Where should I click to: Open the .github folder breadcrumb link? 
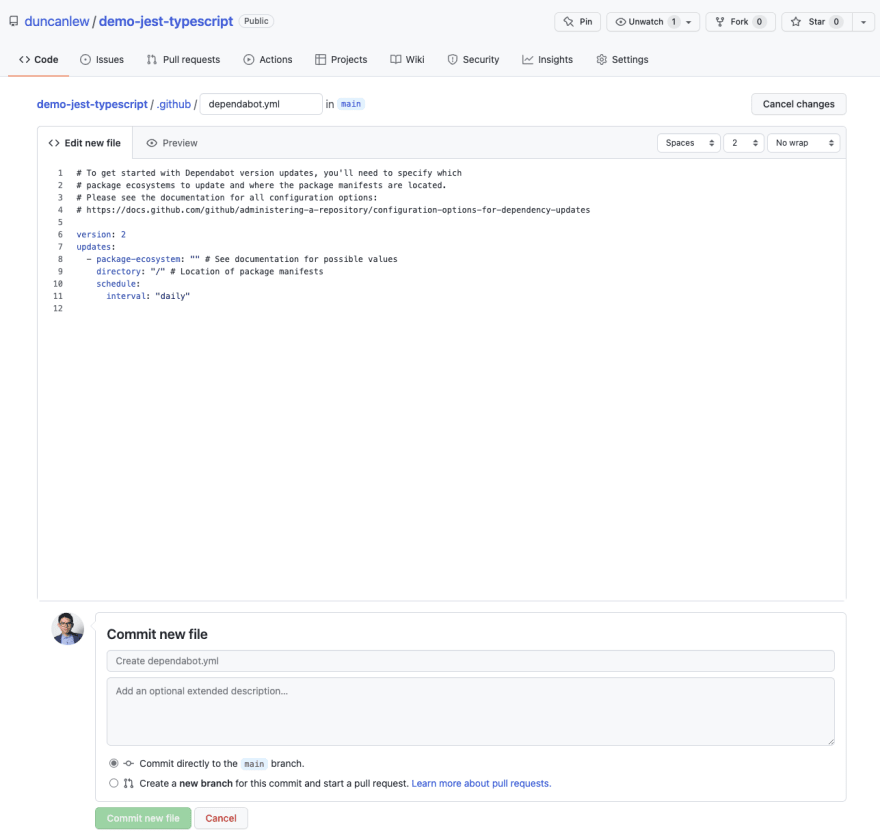coord(174,104)
